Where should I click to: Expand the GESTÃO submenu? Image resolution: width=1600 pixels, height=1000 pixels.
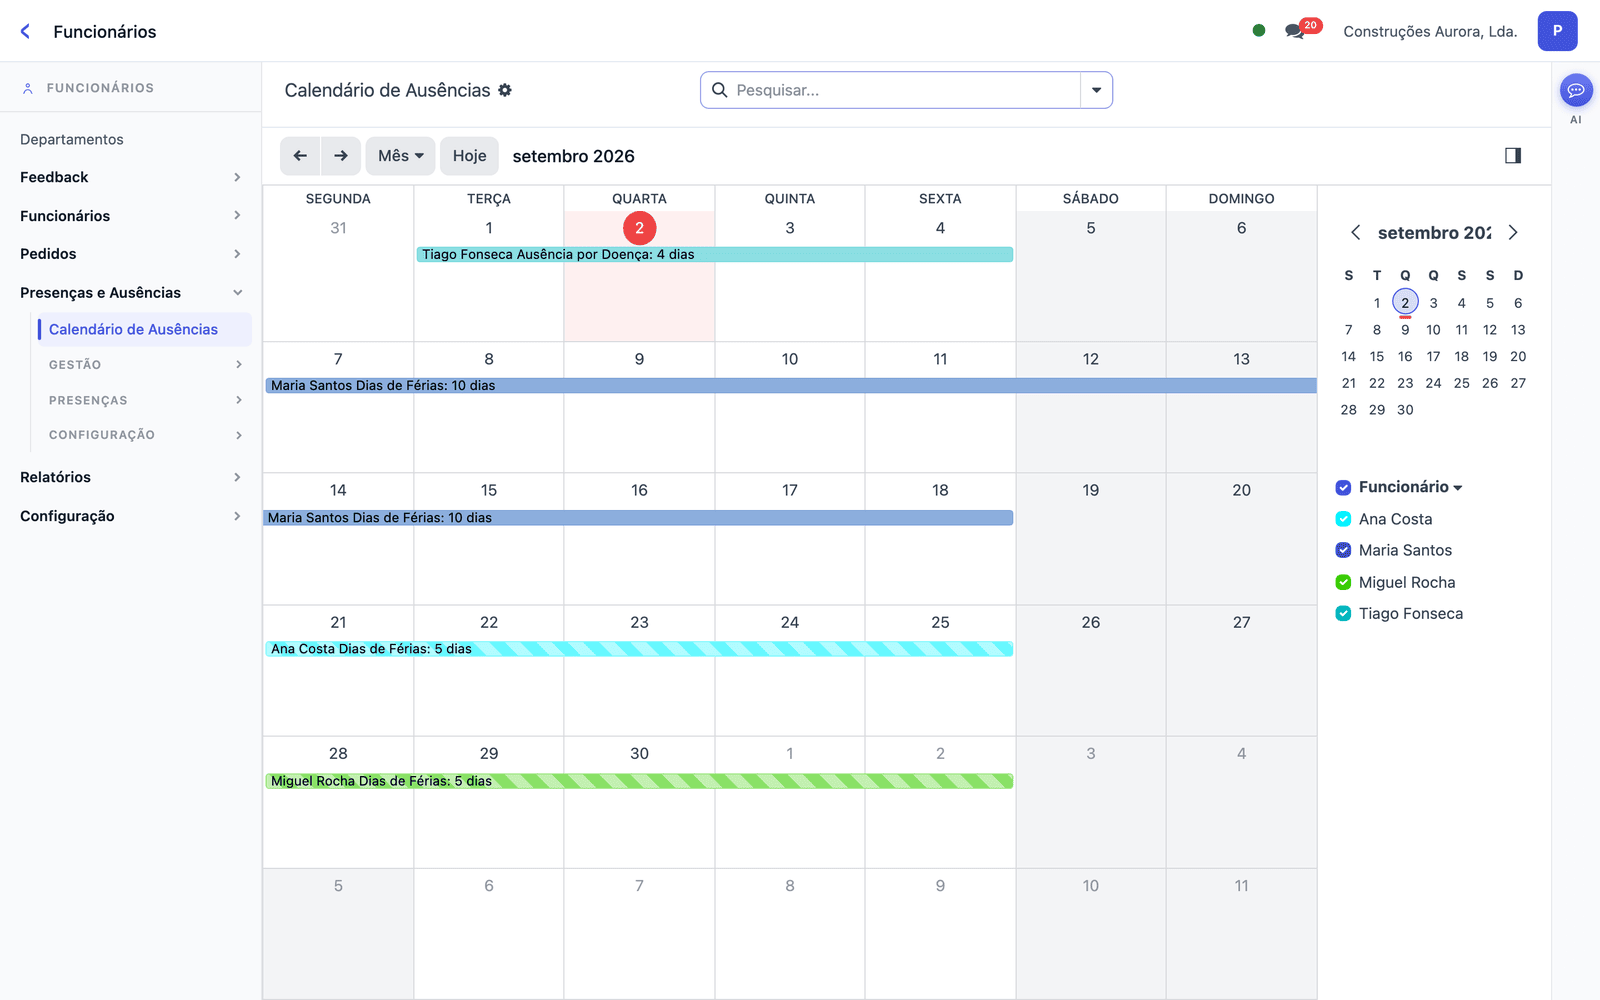[x=143, y=365]
